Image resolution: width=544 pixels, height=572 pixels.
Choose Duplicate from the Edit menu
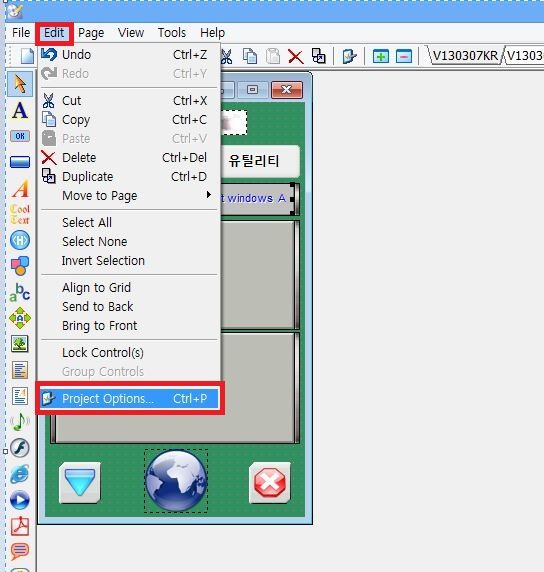click(x=129, y=177)
